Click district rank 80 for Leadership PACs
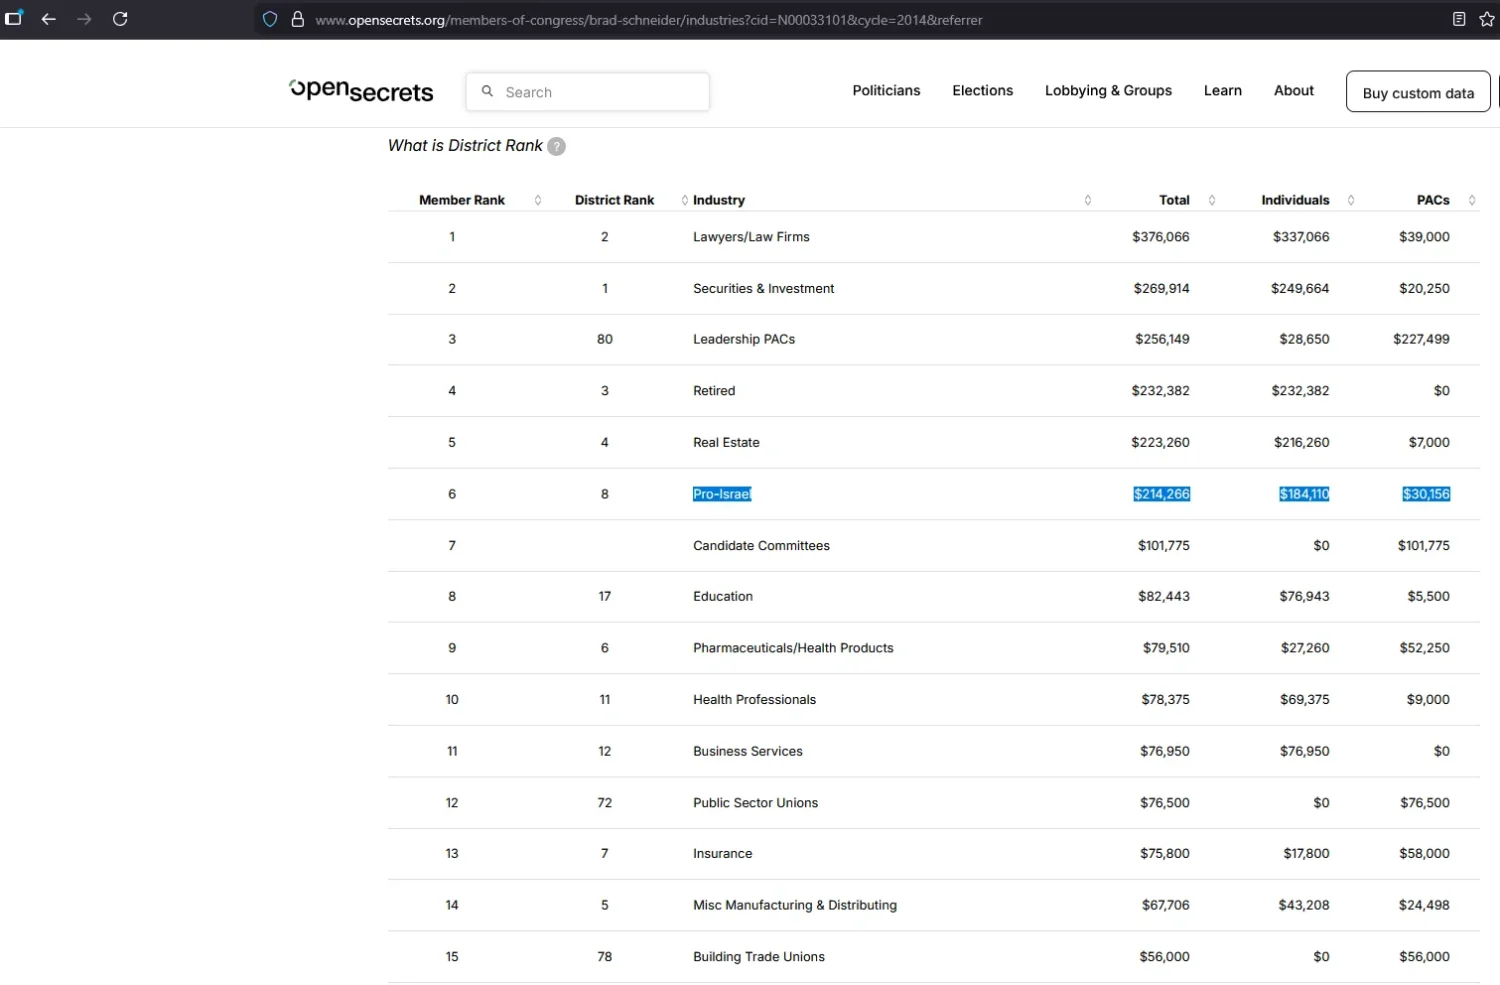 pyautogui.click(x=605, y=339)
